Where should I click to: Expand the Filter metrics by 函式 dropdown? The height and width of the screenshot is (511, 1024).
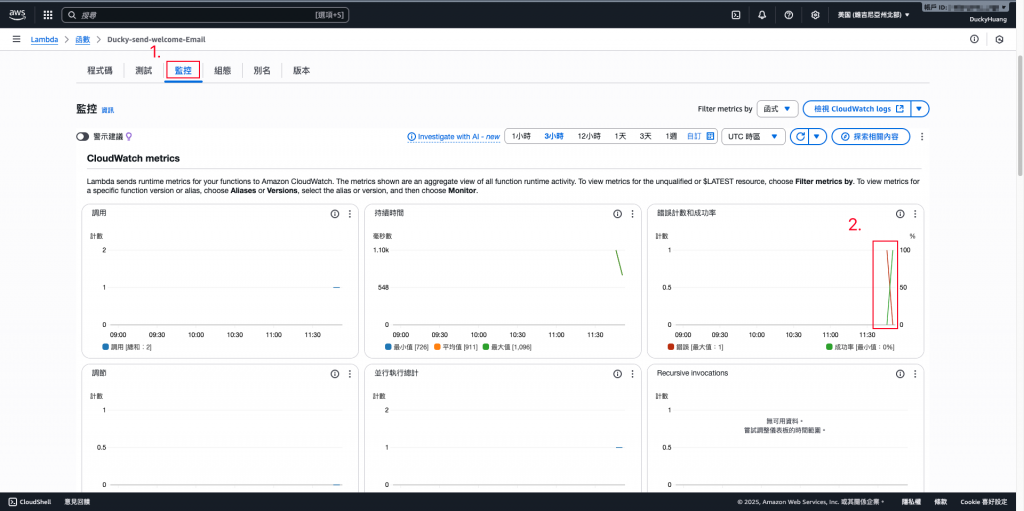tap(777, 108)
